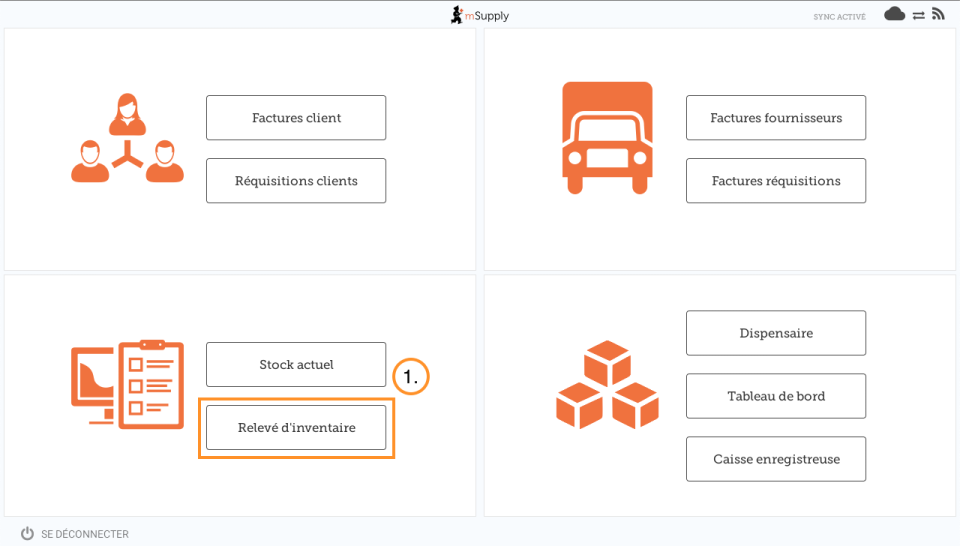Viewport: 960px width, 546px height.
Task: Click the power icon at the bottom left
Action: 27,534
